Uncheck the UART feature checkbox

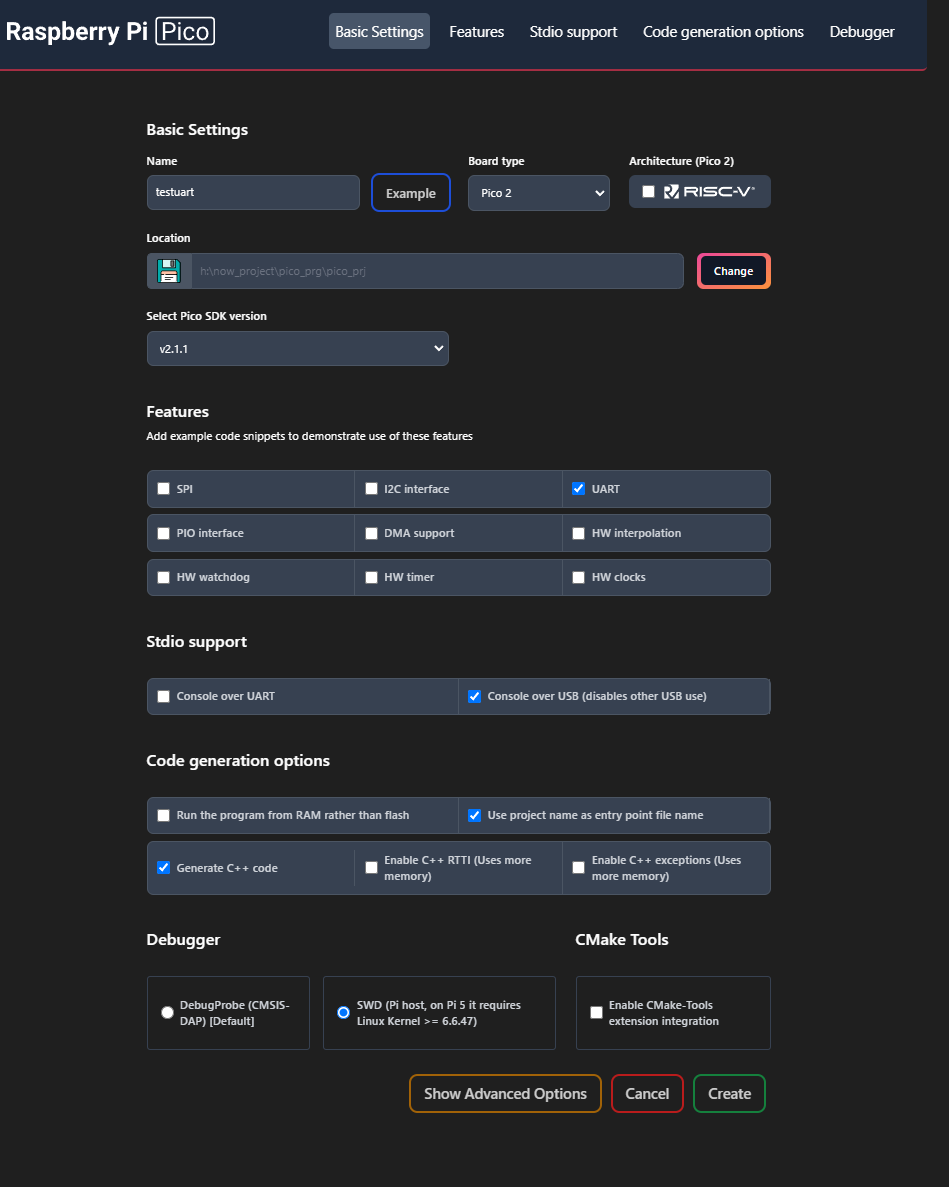tap(579, 488)
